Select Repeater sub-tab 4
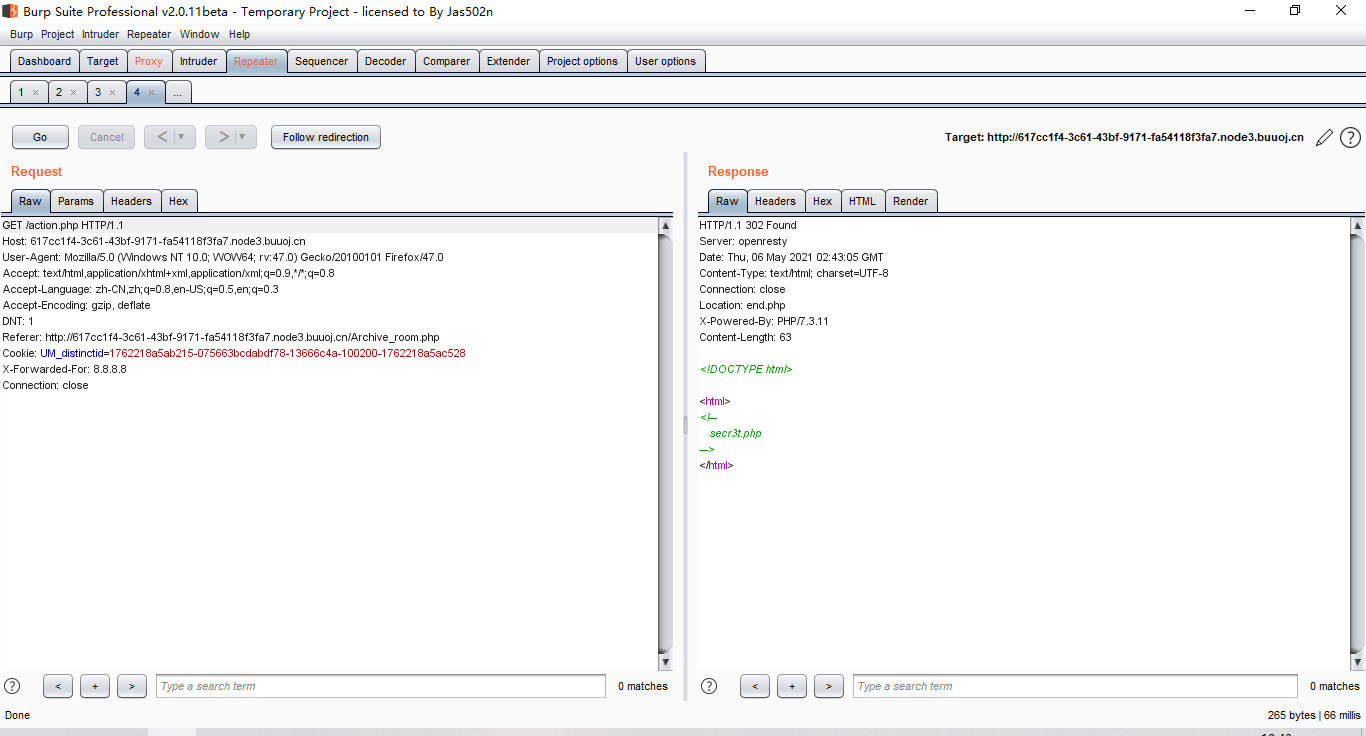The image size is (1366, 736). coord(137,92)
